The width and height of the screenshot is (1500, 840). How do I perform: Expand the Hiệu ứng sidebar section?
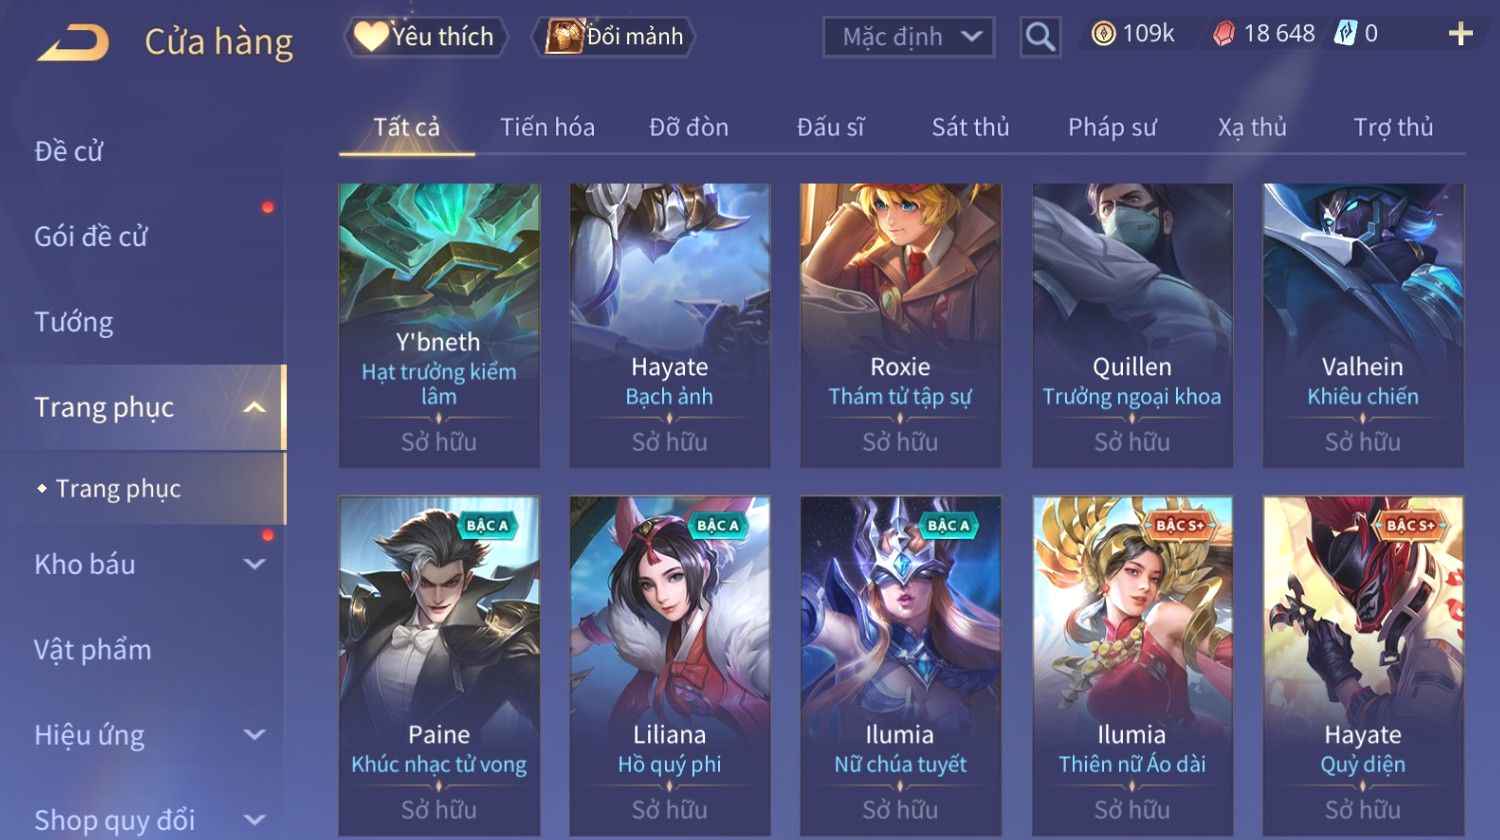click(x=255, y=735)
